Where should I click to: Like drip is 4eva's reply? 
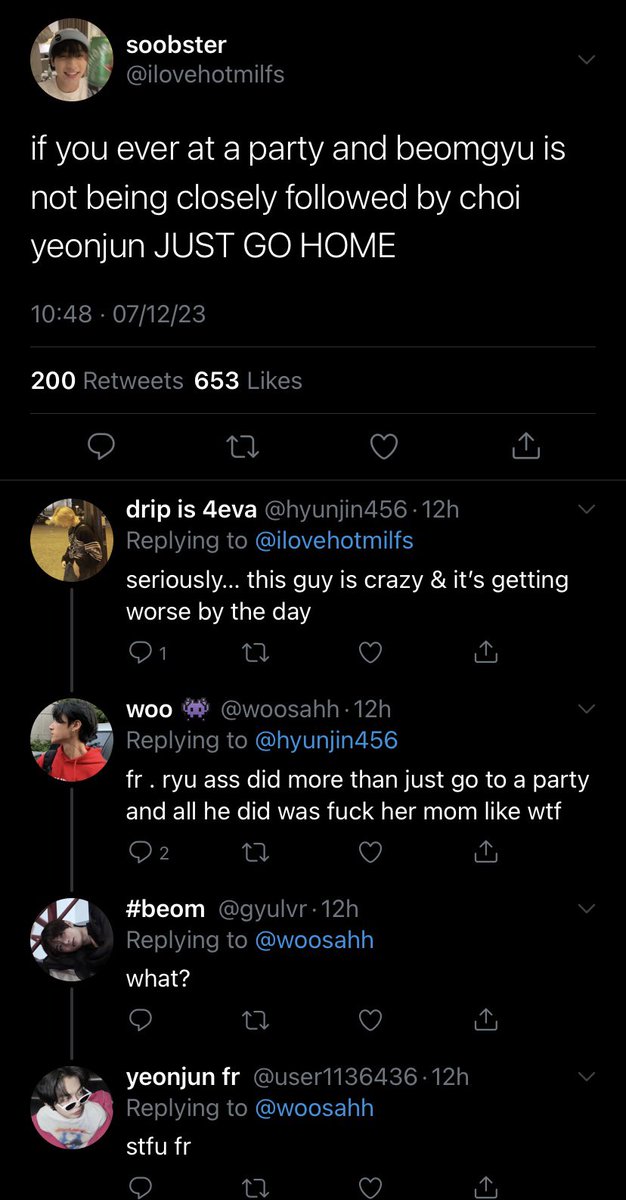coord(370,653)
